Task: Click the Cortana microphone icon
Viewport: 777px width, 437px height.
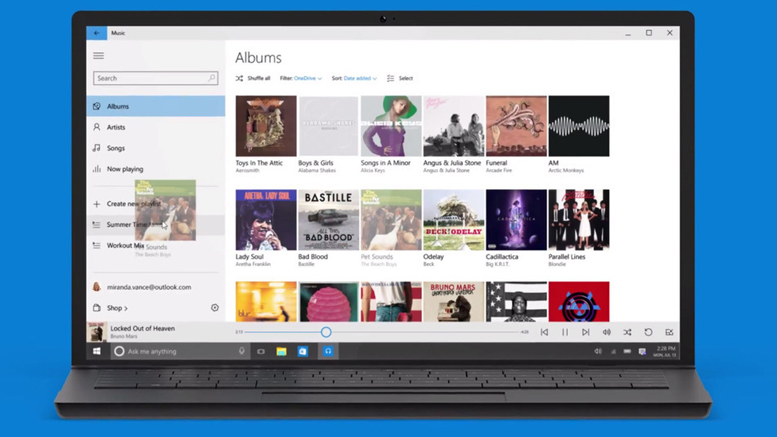Action: [241, 351]
